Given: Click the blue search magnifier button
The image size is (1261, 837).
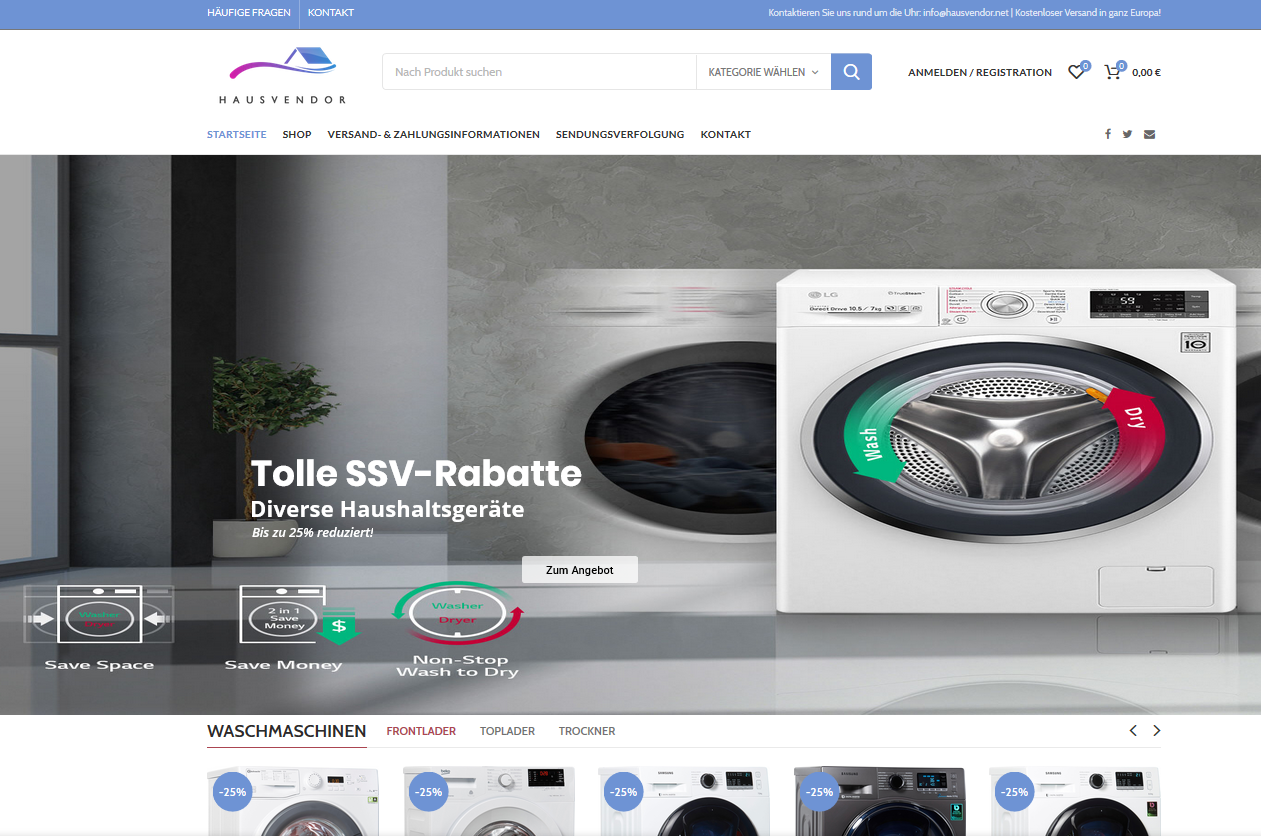Looking at the screenshot, I should coord(851,72).
